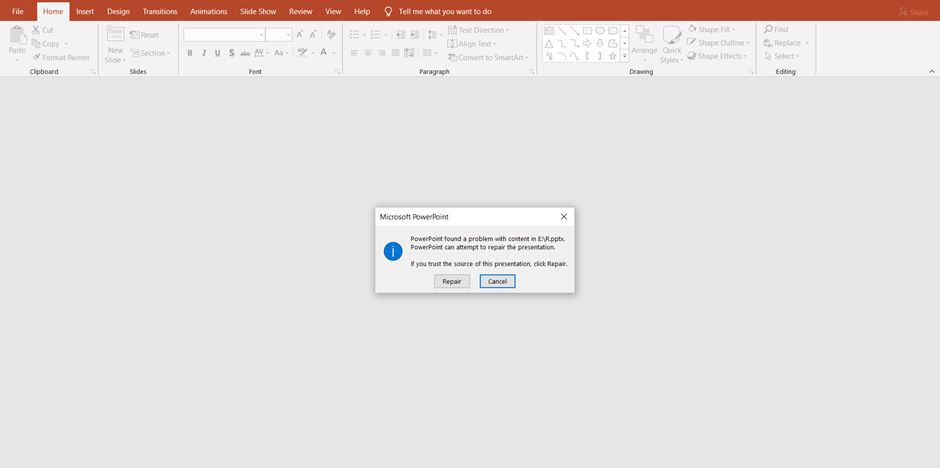
Task: Open the Section dropdown
Action: coord(150,53)
